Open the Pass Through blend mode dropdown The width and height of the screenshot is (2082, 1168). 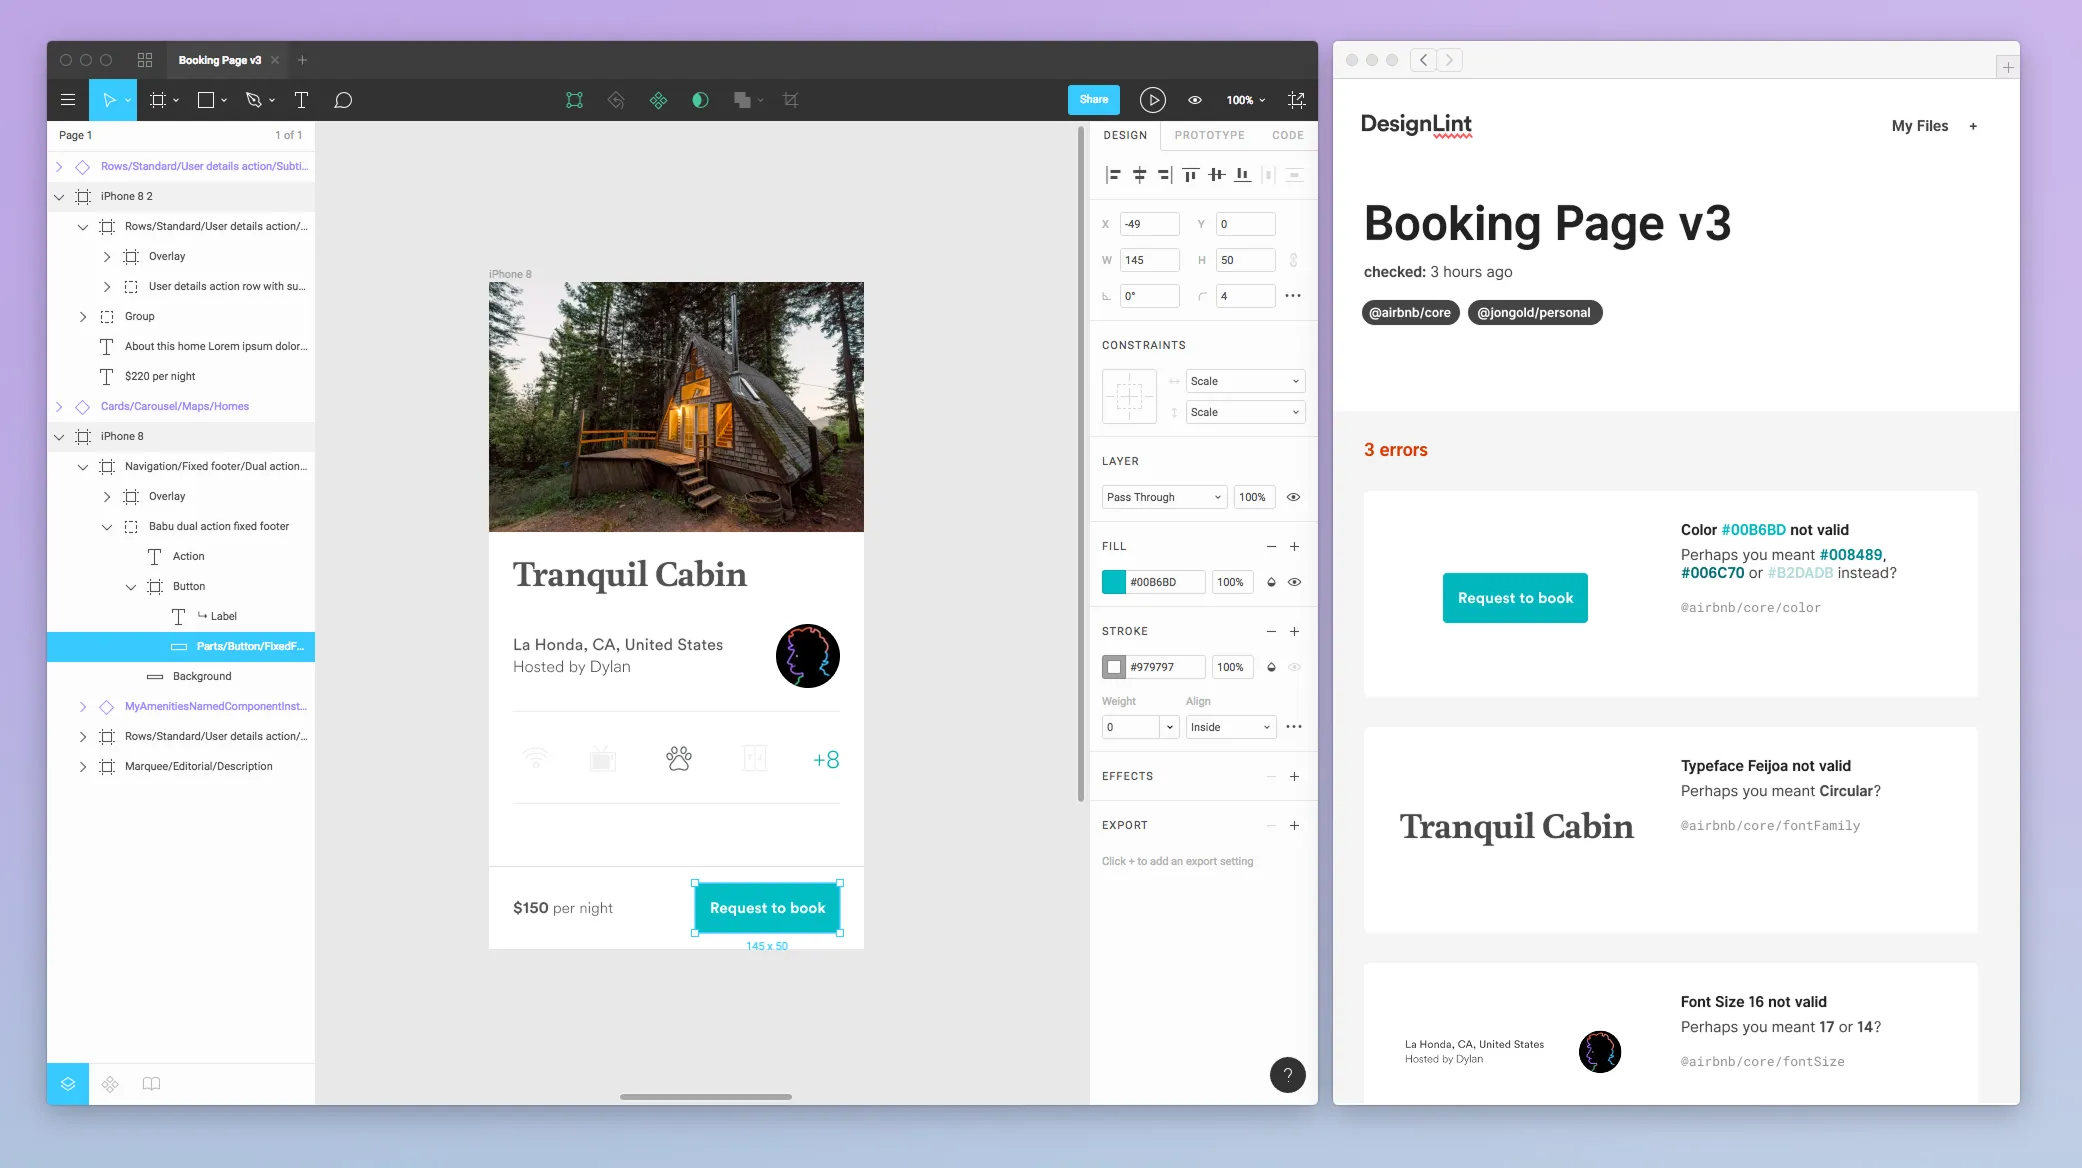tap(1163, 497)
